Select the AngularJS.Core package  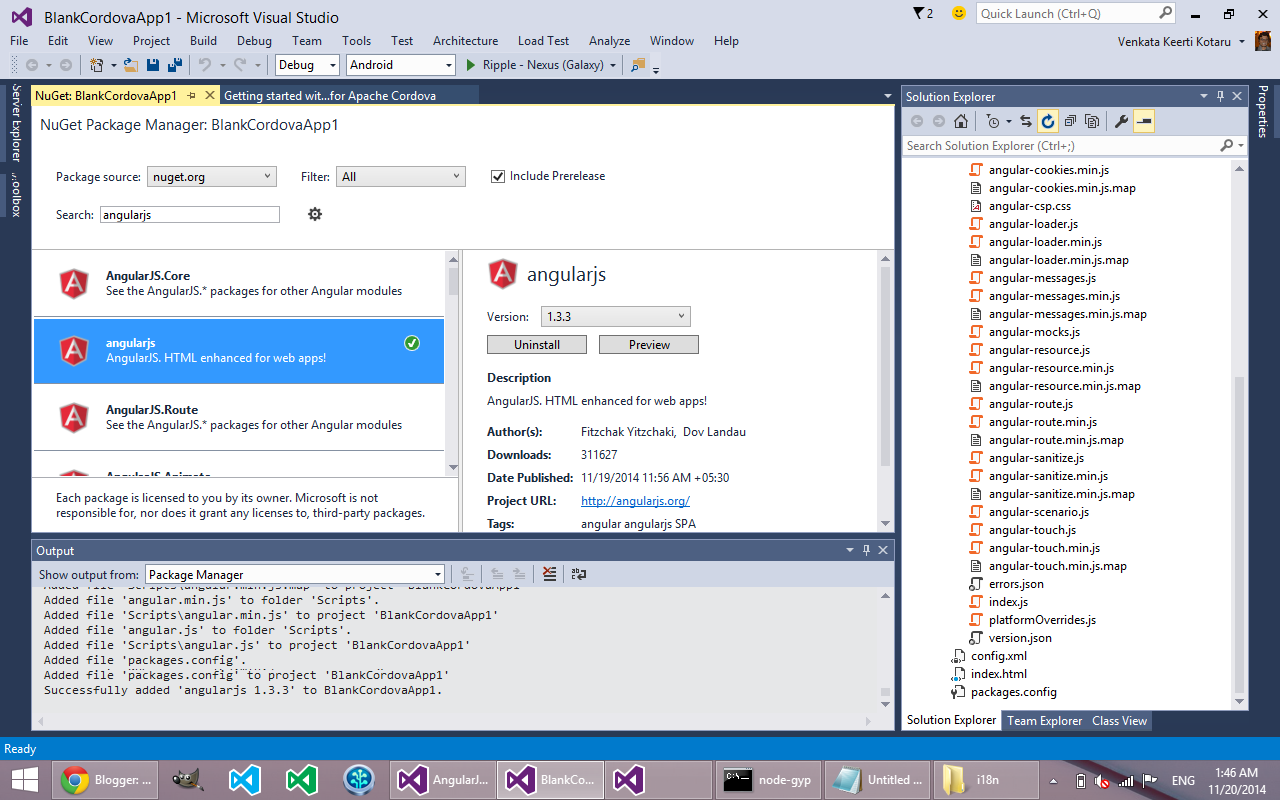point(239,283)
